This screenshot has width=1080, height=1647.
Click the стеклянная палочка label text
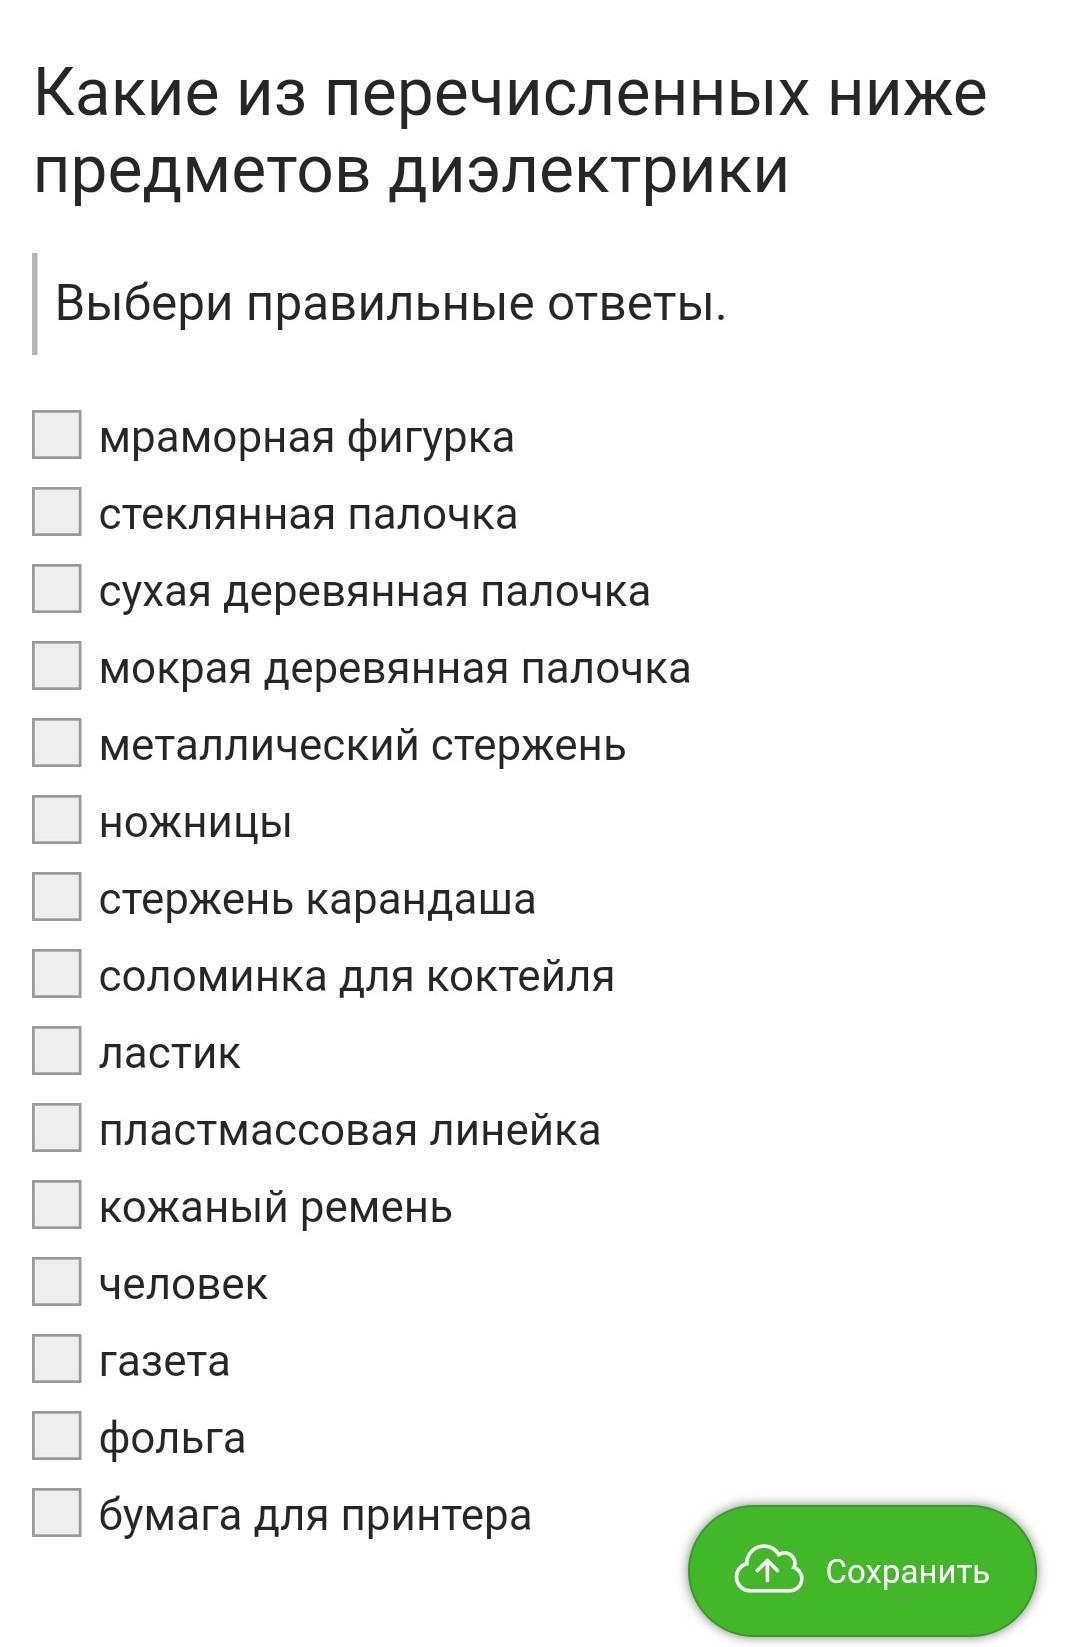click(x=308, y=515)
